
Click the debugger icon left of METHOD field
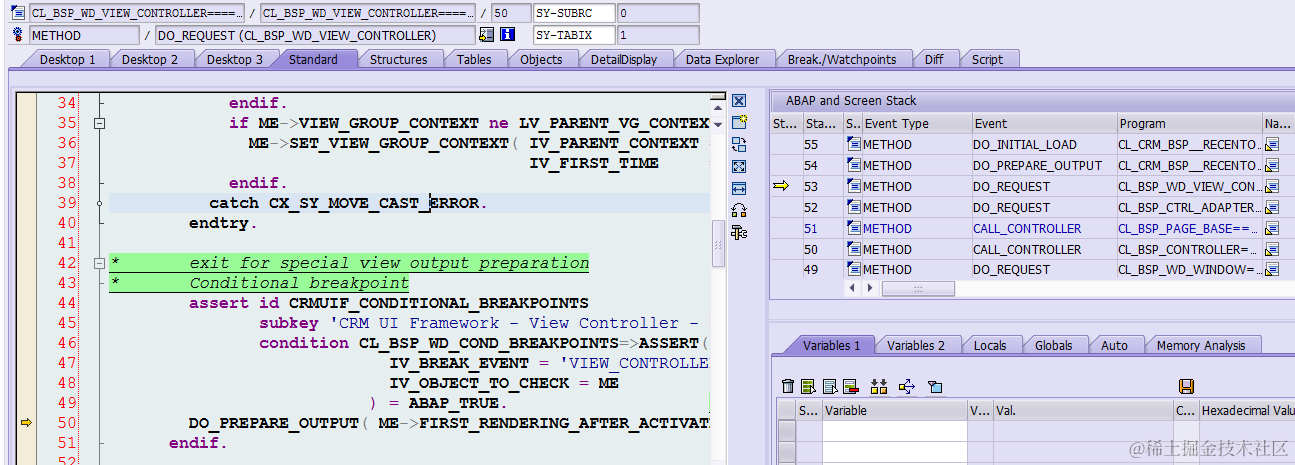click(x=18, y=35)
